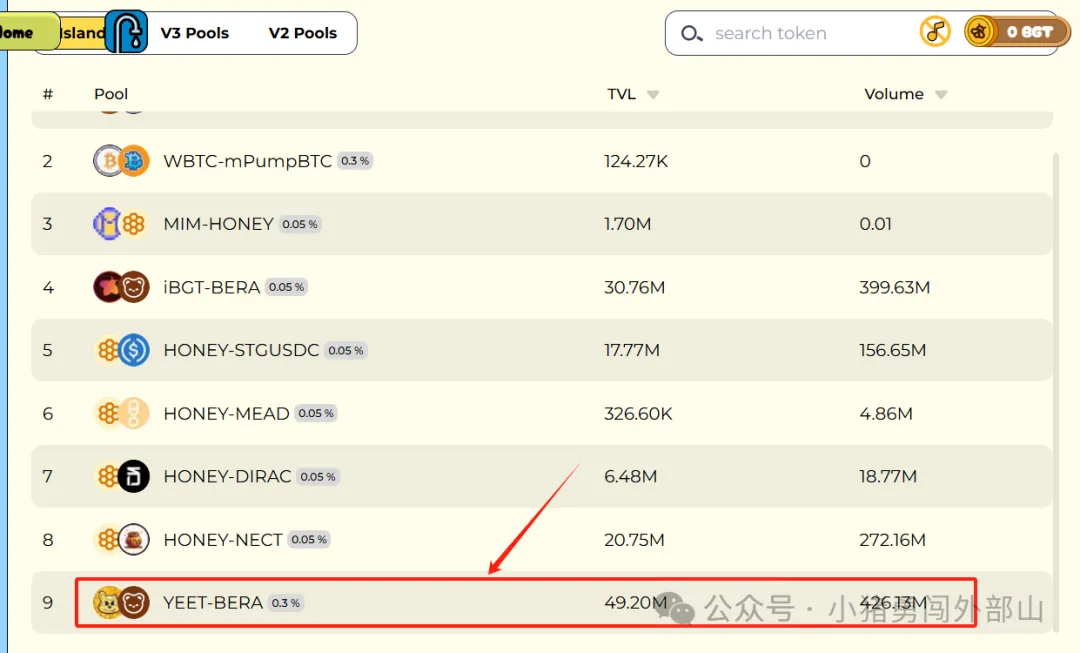Image resolution: width=1080 pixels, height=653 pixels.
Task: Sort pools by Volume using its arrow
Action: (941, 94)
